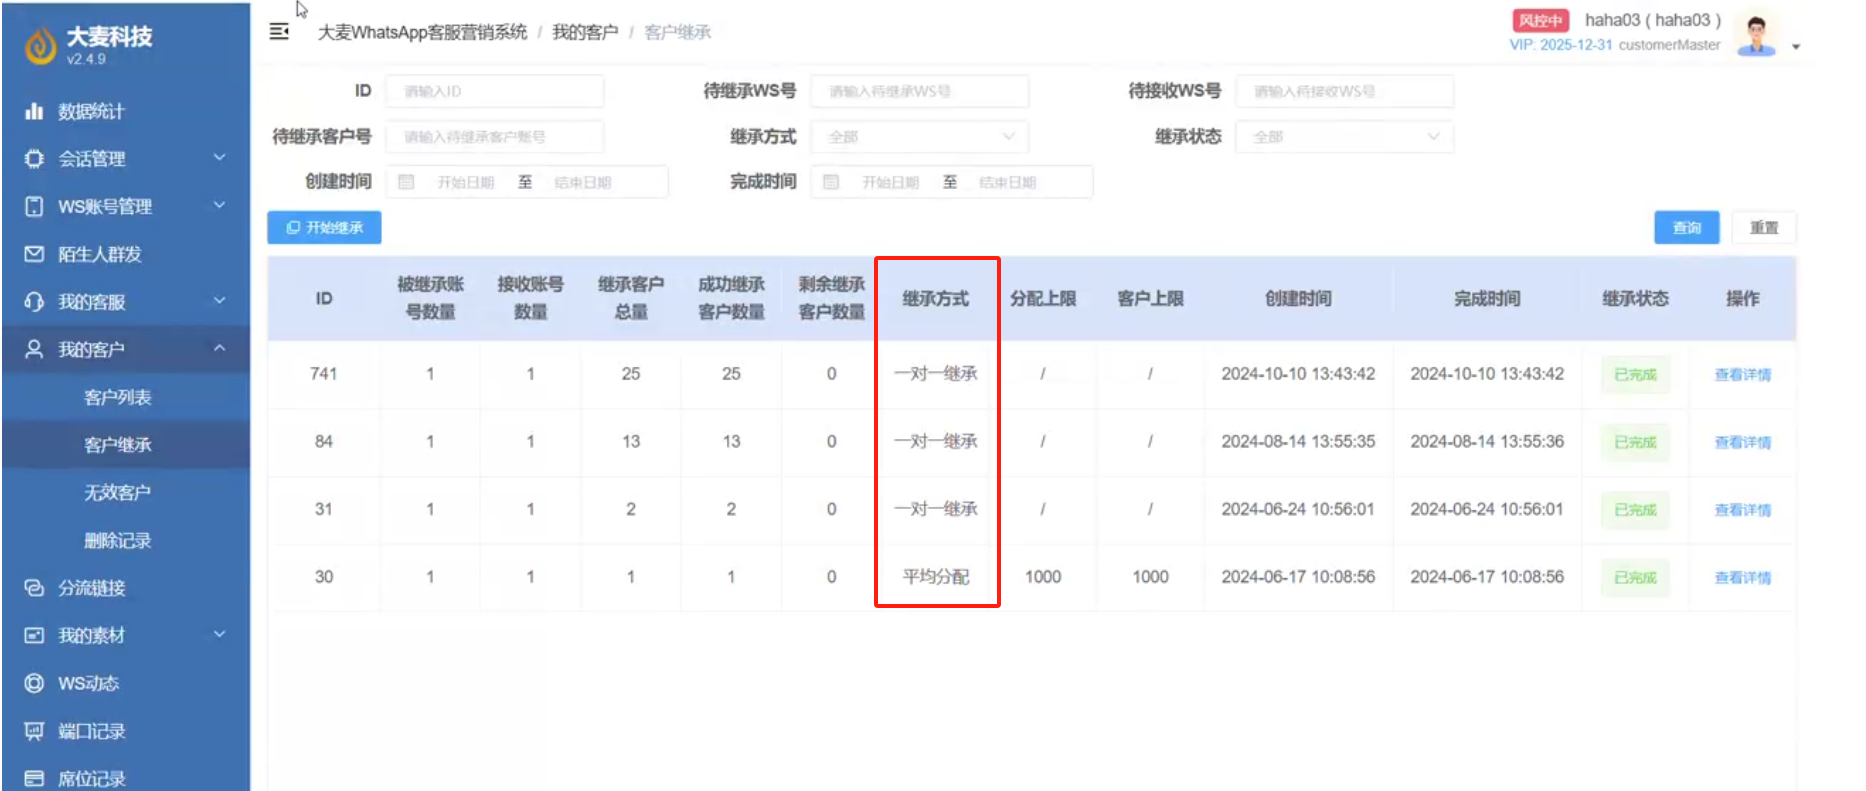Click the 继承状态 column header
The height and width of the screenshot is (791, 1866).
[x=1635, y=299]
